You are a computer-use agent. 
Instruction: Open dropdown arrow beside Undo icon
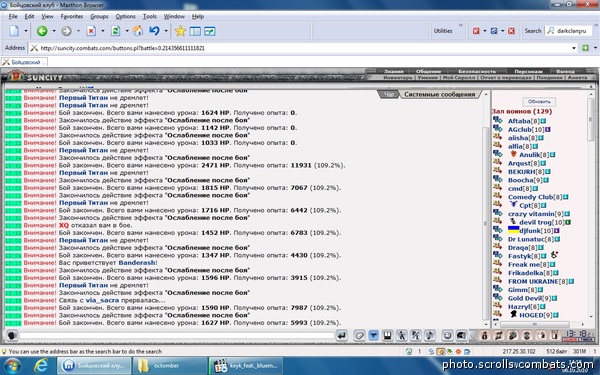[166, 31]
